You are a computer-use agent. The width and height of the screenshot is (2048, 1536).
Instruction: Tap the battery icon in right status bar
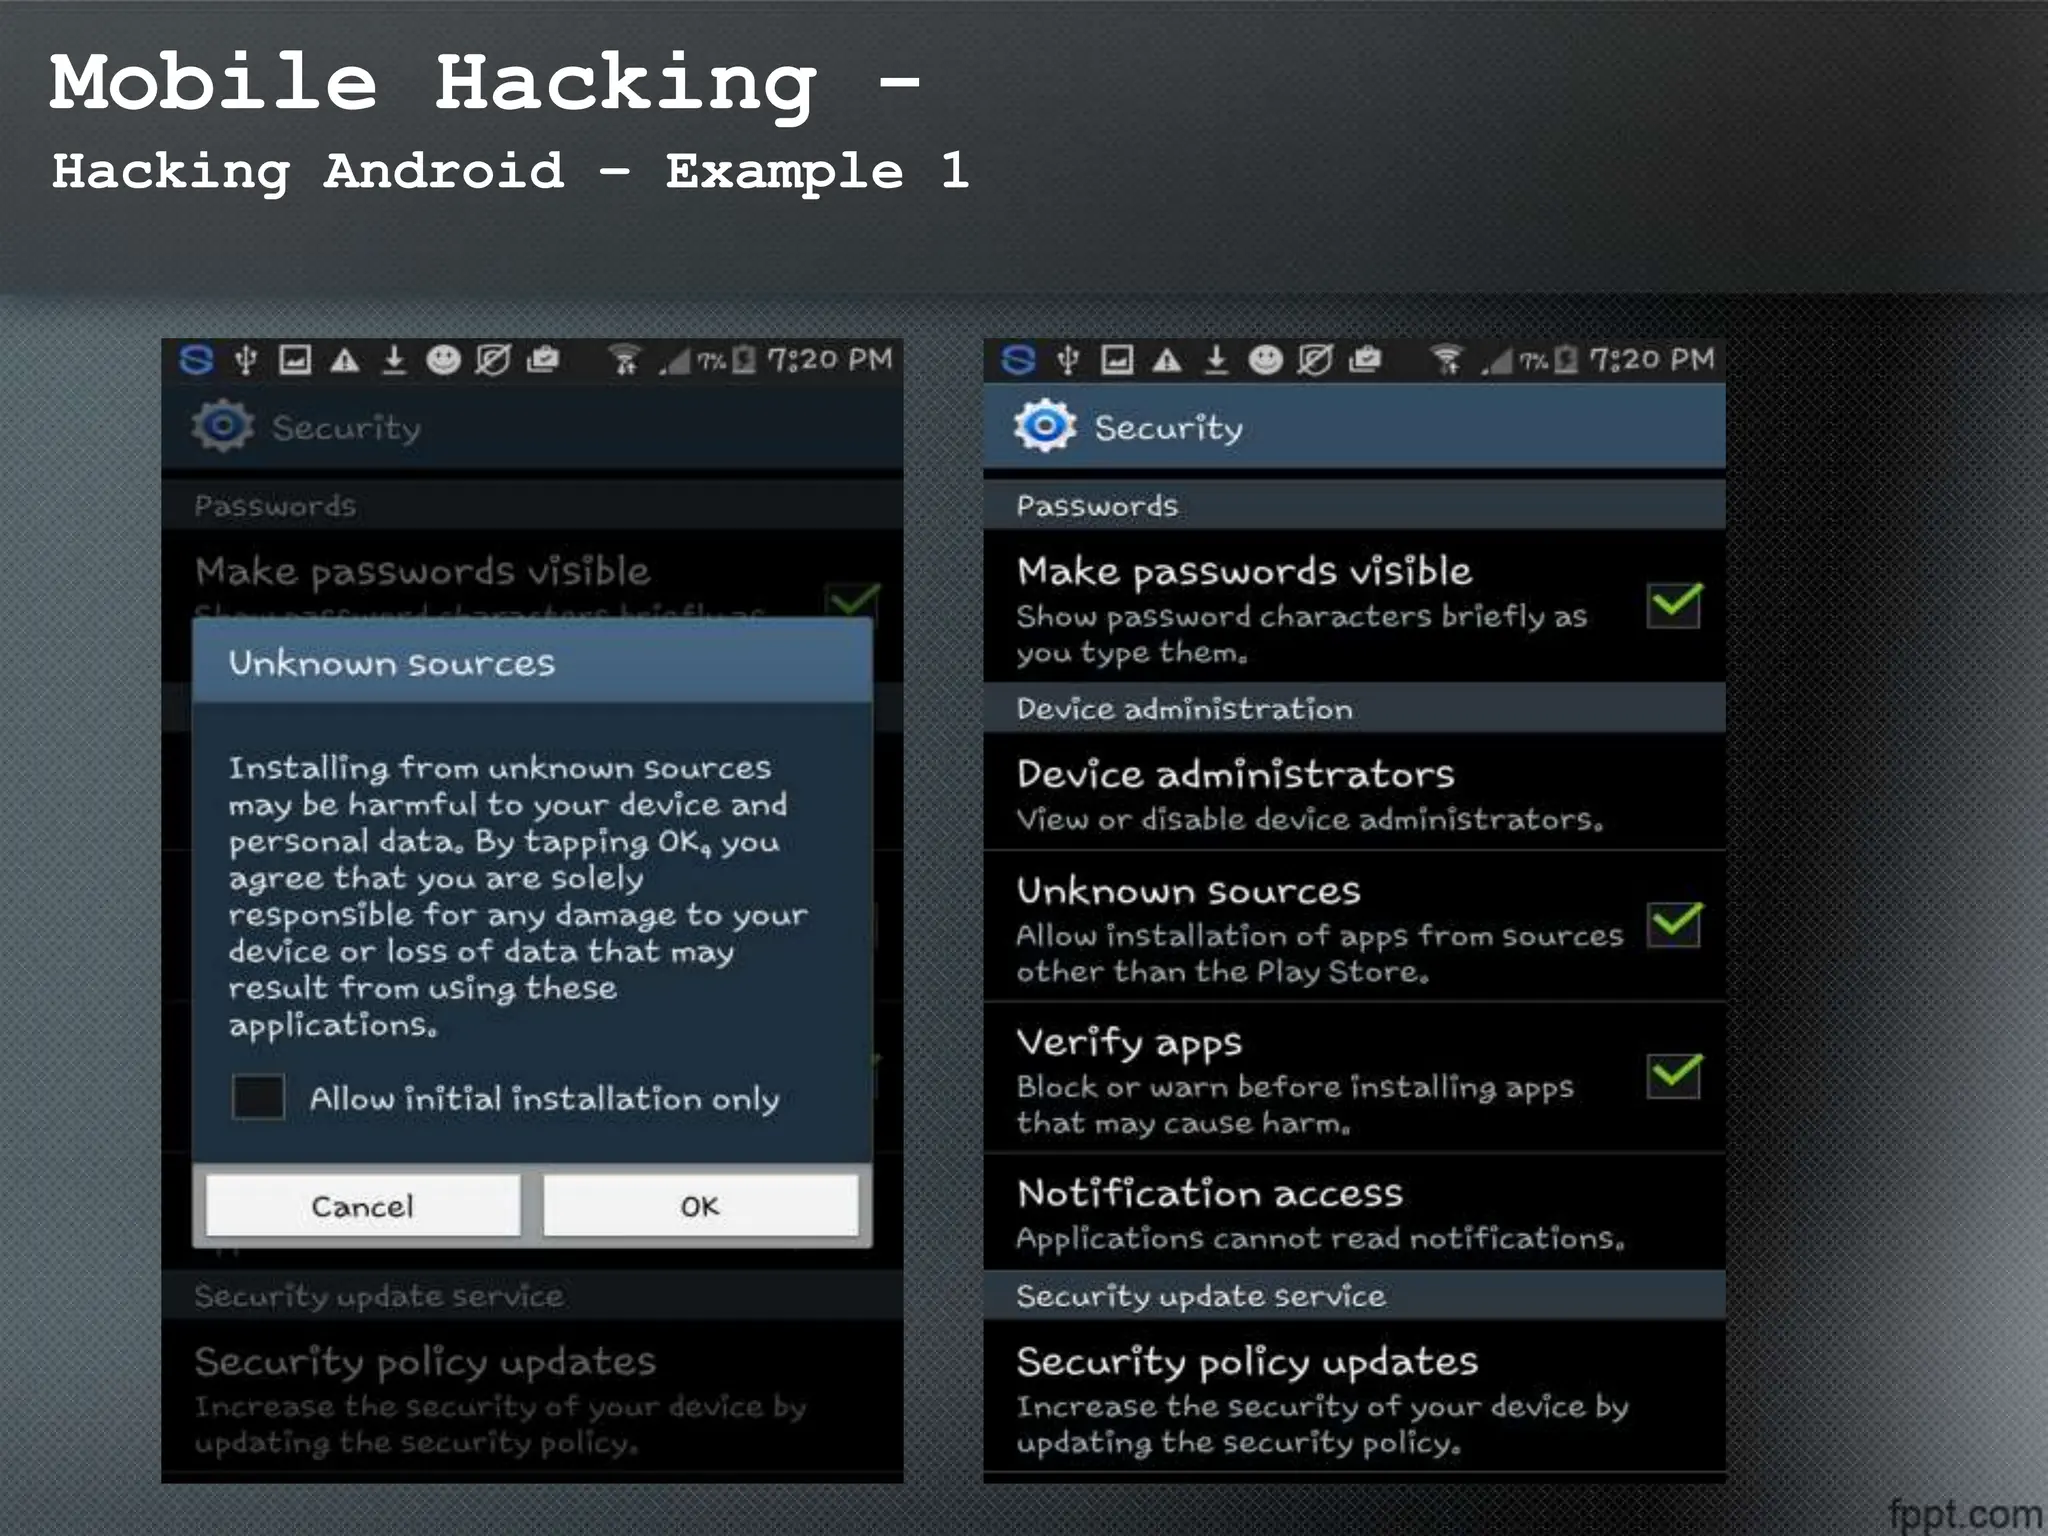point(1567,359)
